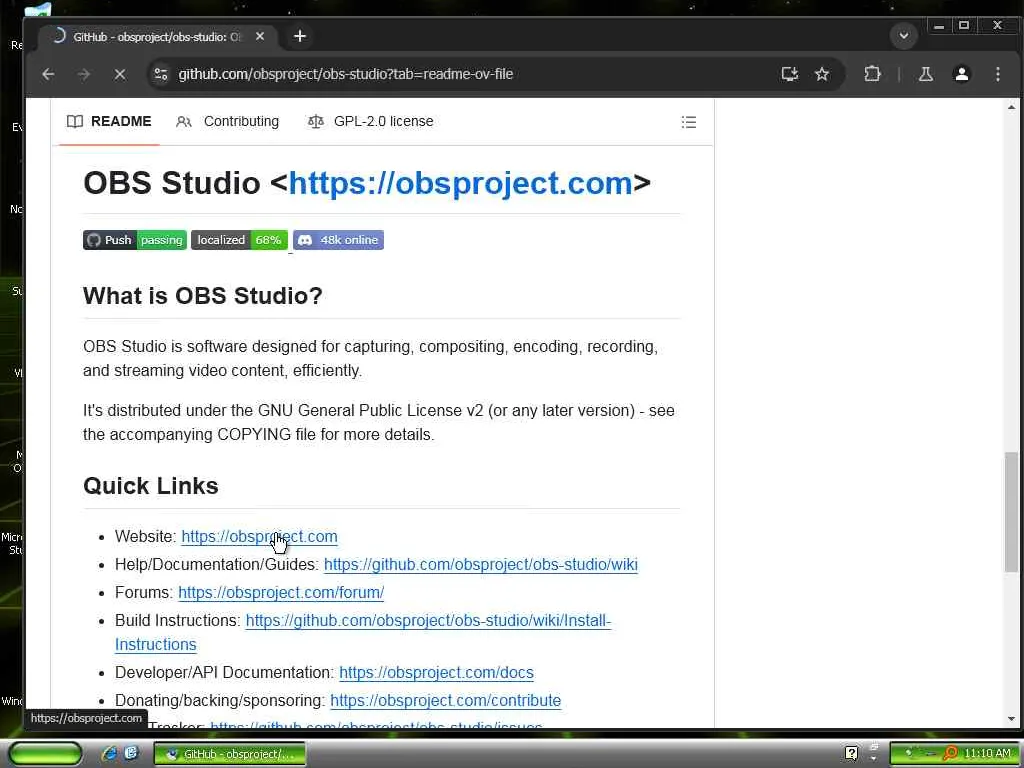Viewport: 1024px width, 768px height.
Task: Click the "Quick Links" heading
Action: click(151, 486)
